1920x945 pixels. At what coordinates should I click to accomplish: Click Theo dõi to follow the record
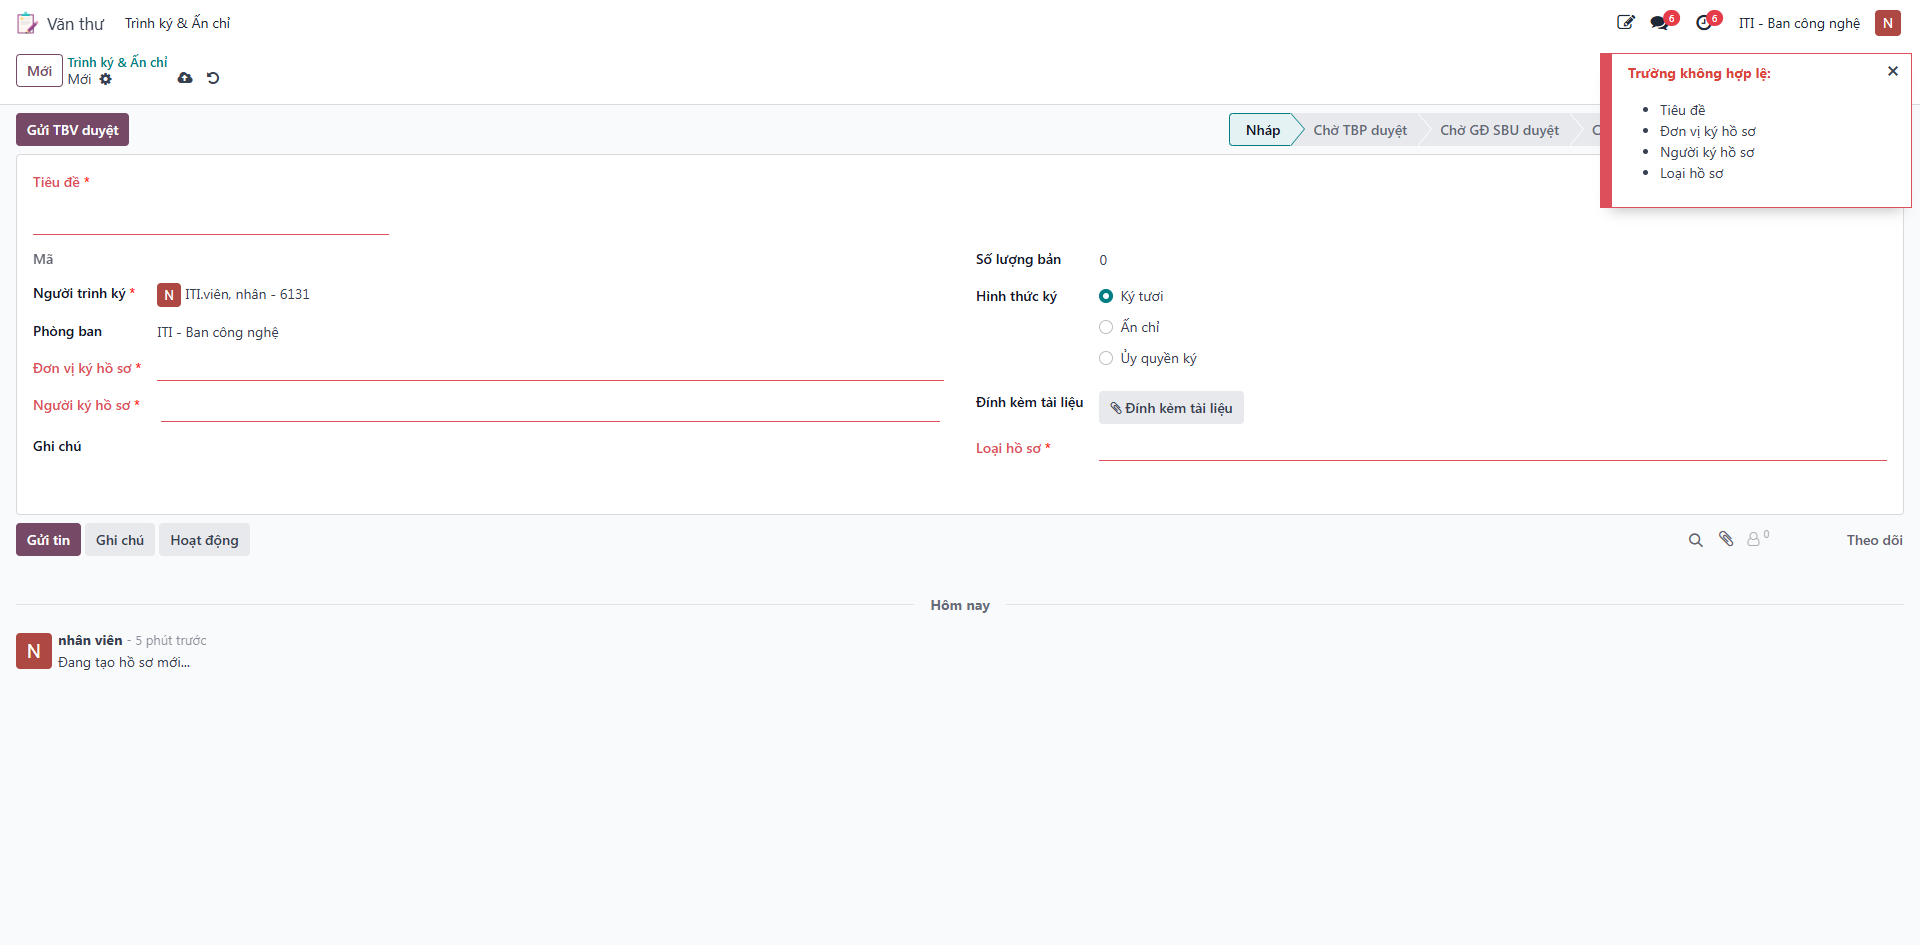(1874, 540)
